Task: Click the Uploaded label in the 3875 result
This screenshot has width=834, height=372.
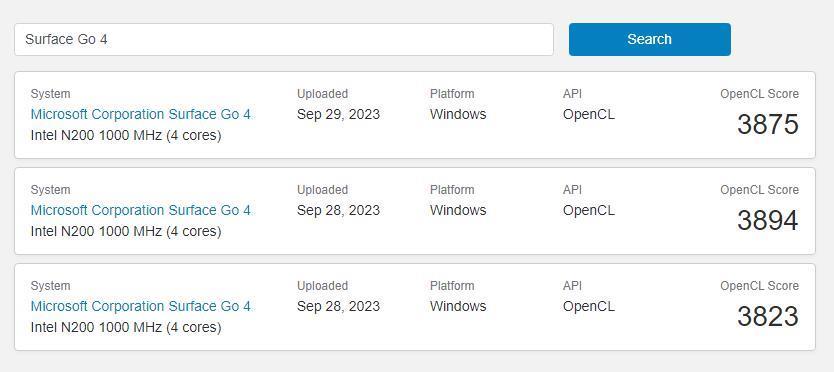Action: coord(322,94)
